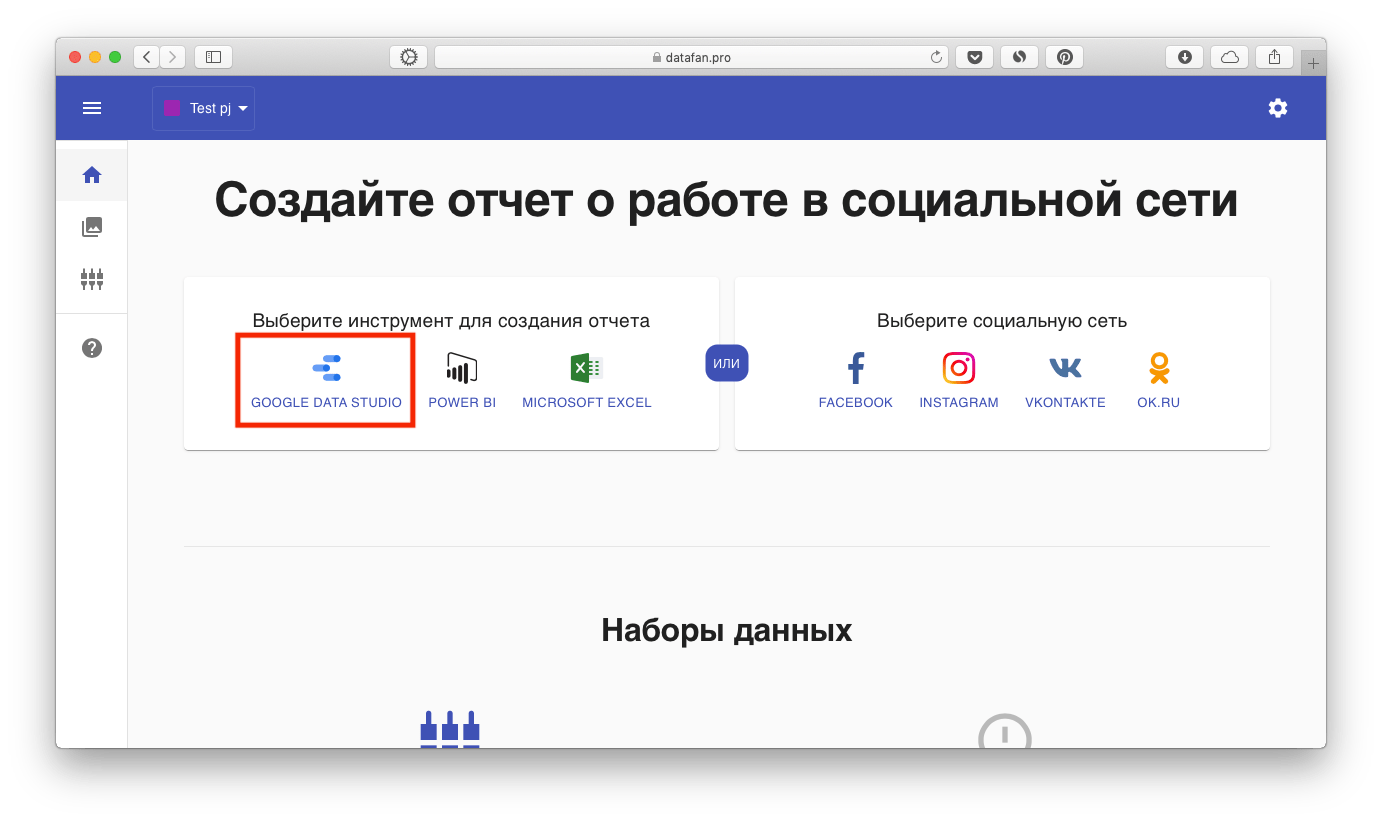The height and width of the screenshot is (822, 1382).
Task: Select Facebook social network
Action: (856, 381)
